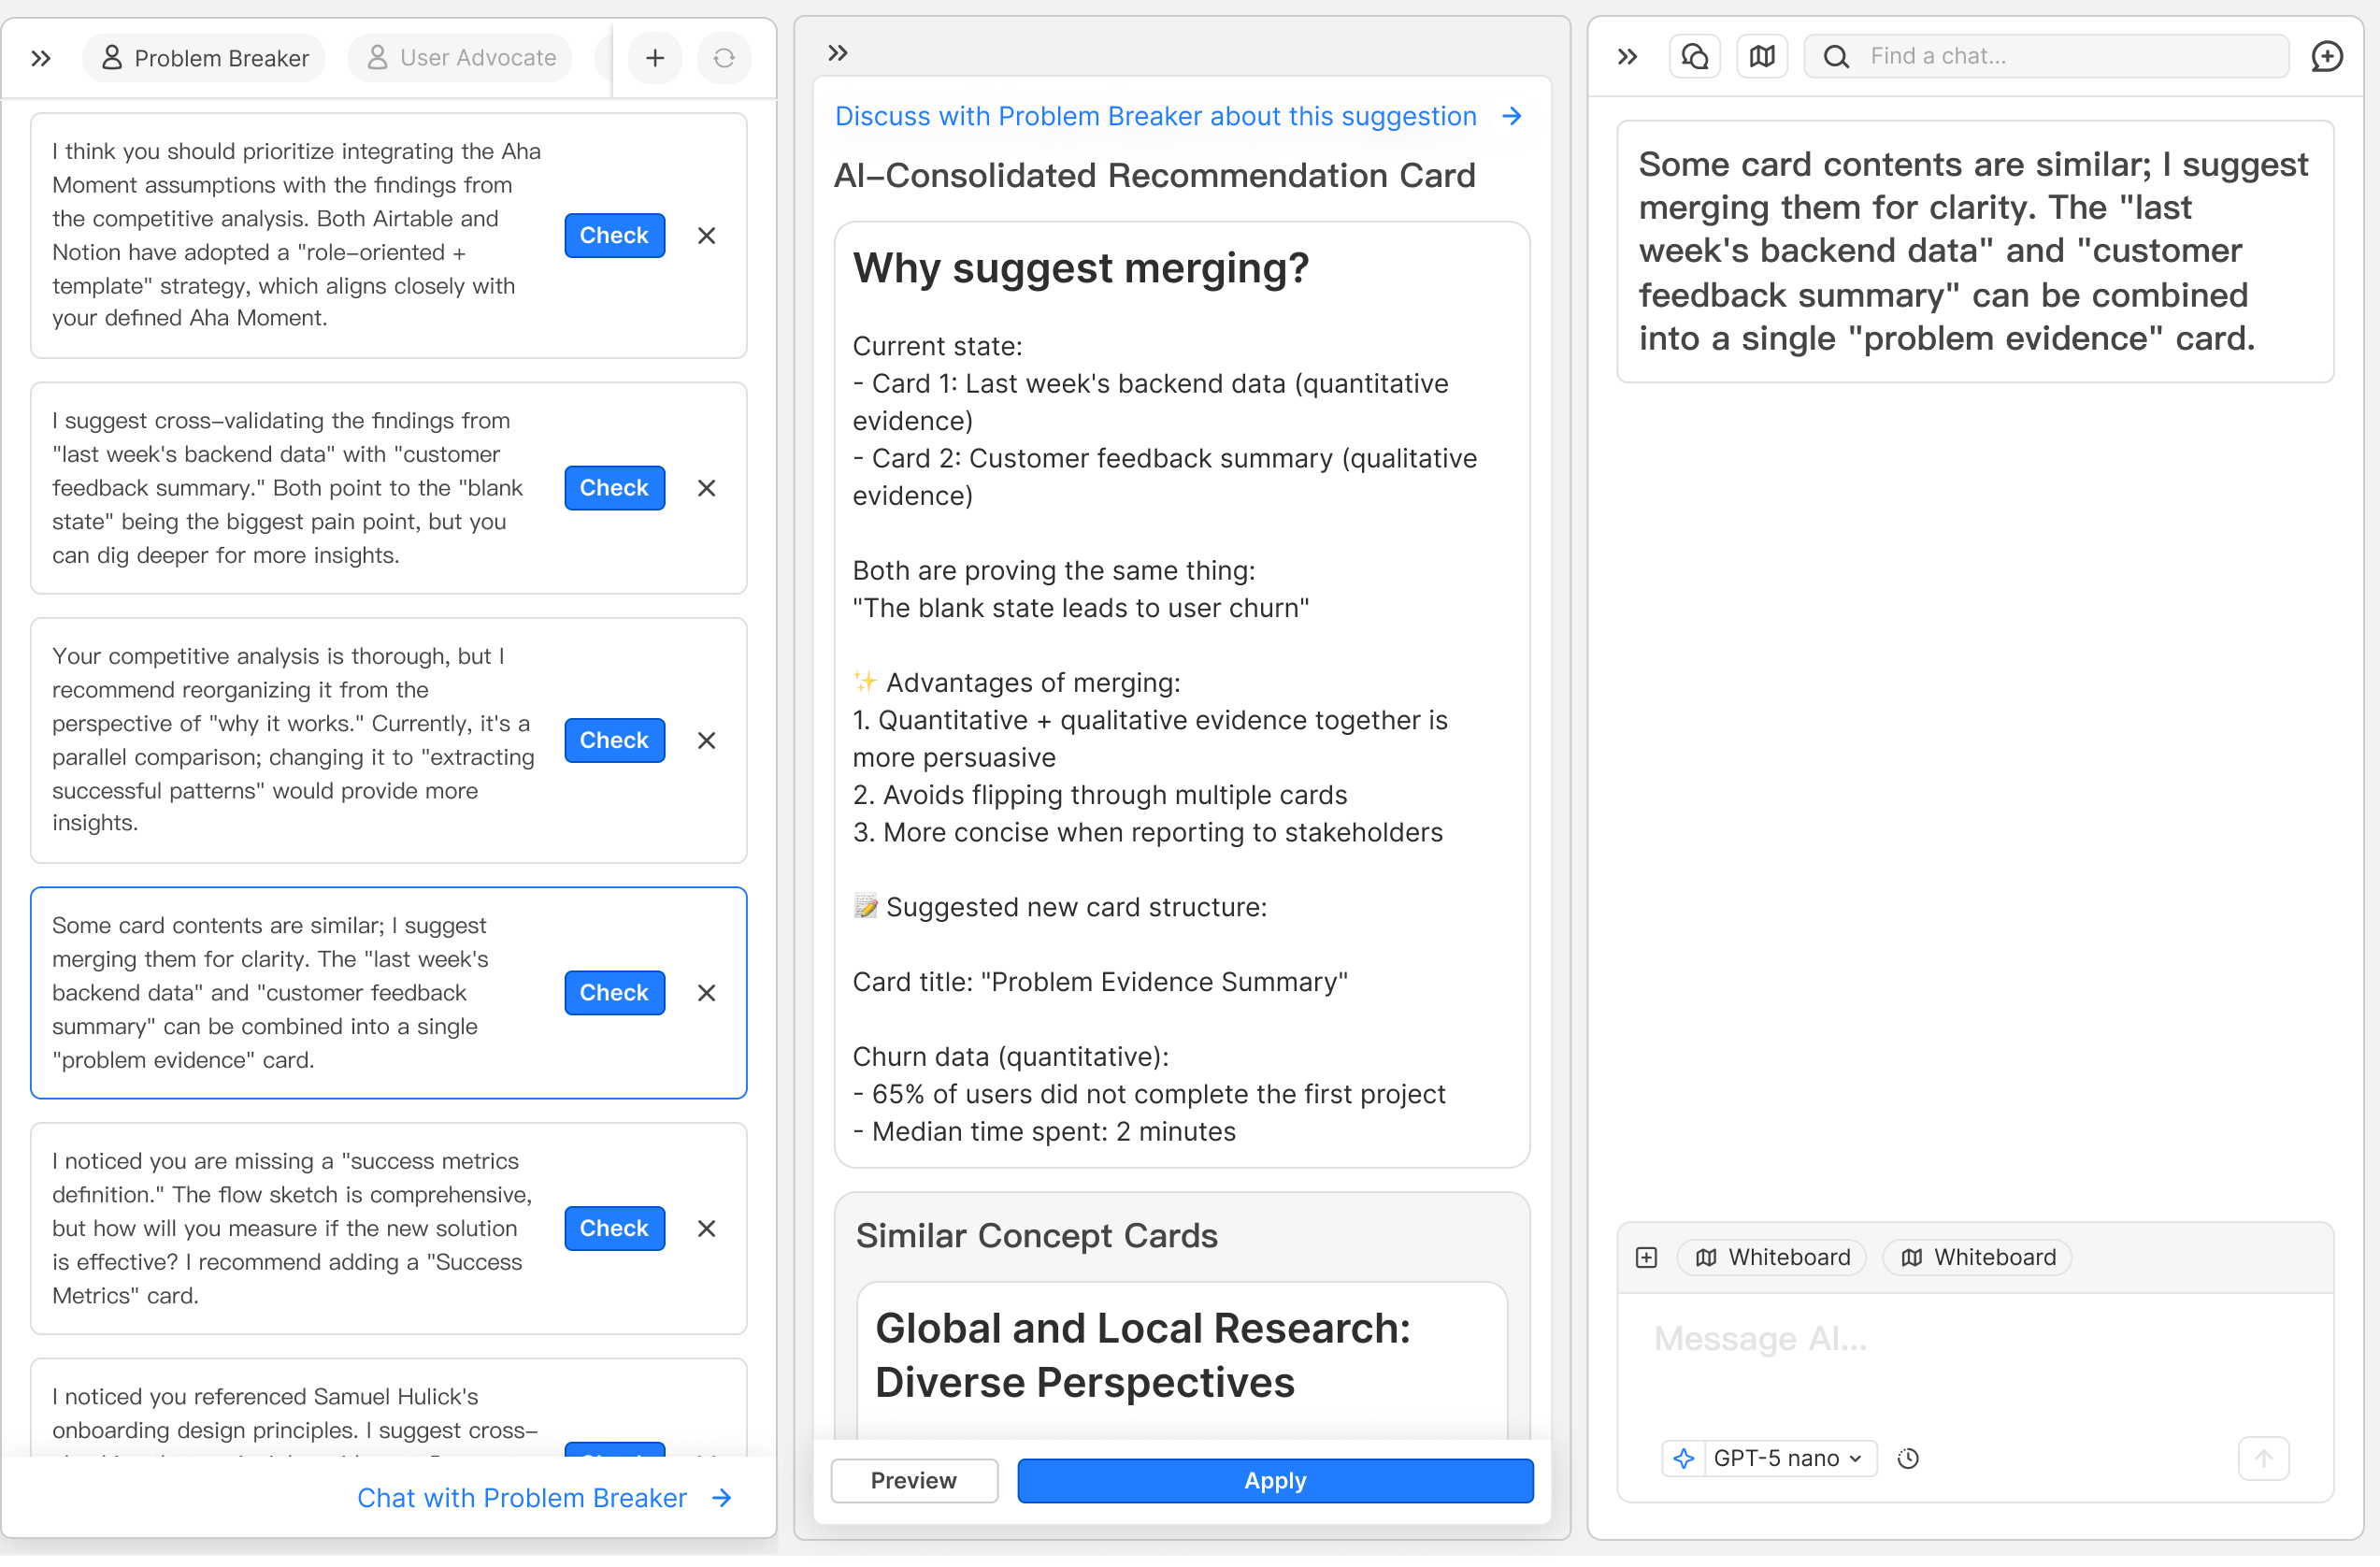Click the add persona plus icon

click(655, 58)
